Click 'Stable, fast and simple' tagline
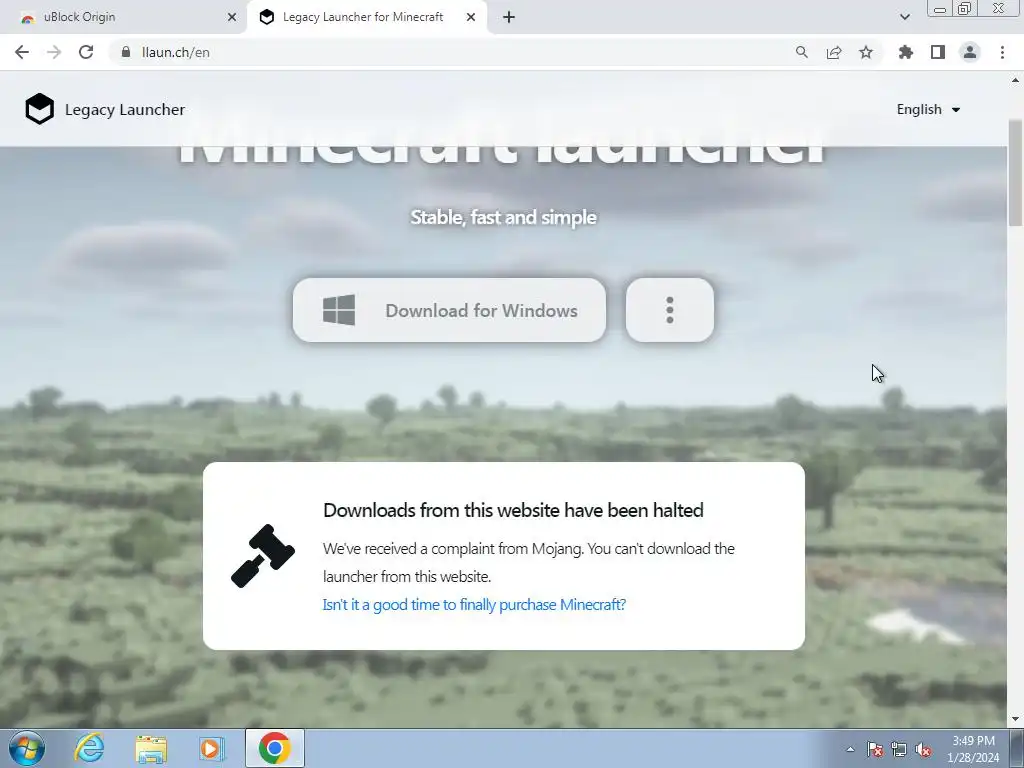This screenshot has width=1024, height=768. tap(504, 217)
